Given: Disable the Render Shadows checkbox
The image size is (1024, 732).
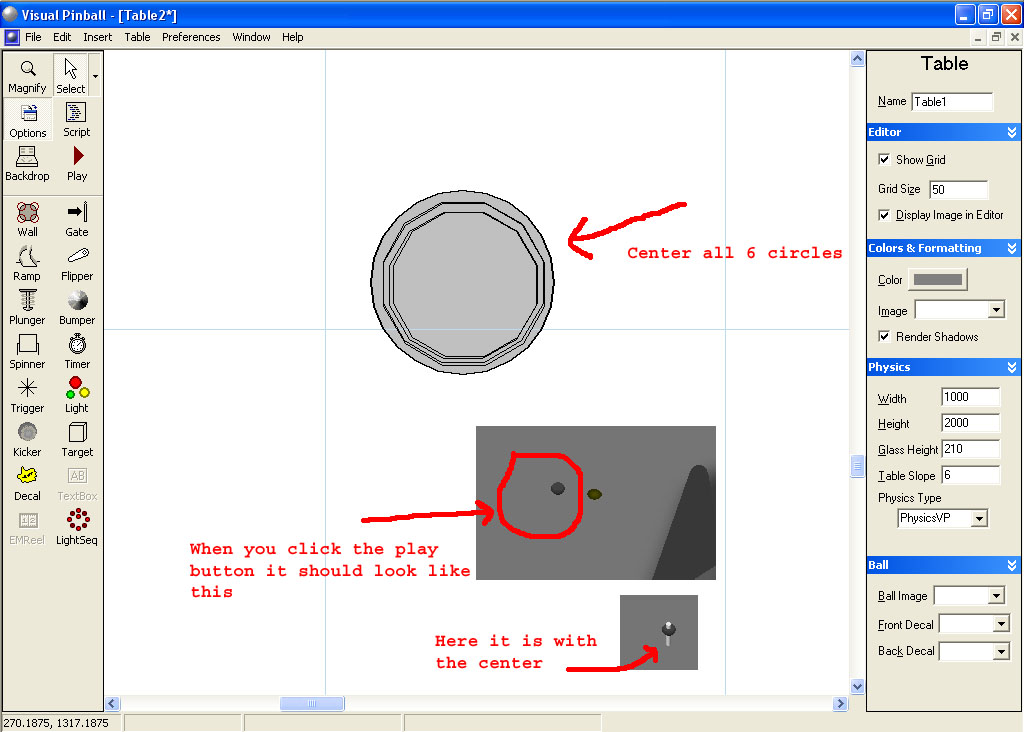Looking at the screenshot, I should click(884, 337).
